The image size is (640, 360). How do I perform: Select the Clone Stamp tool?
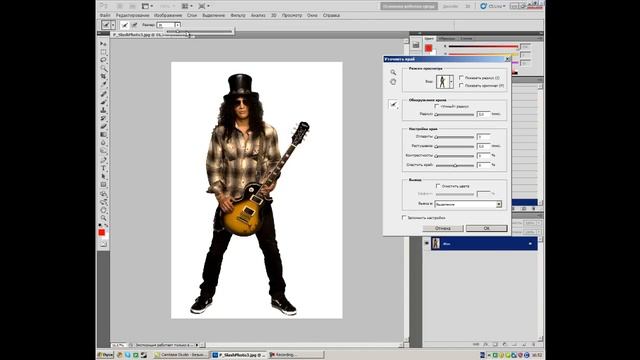[x=103, y=110]
